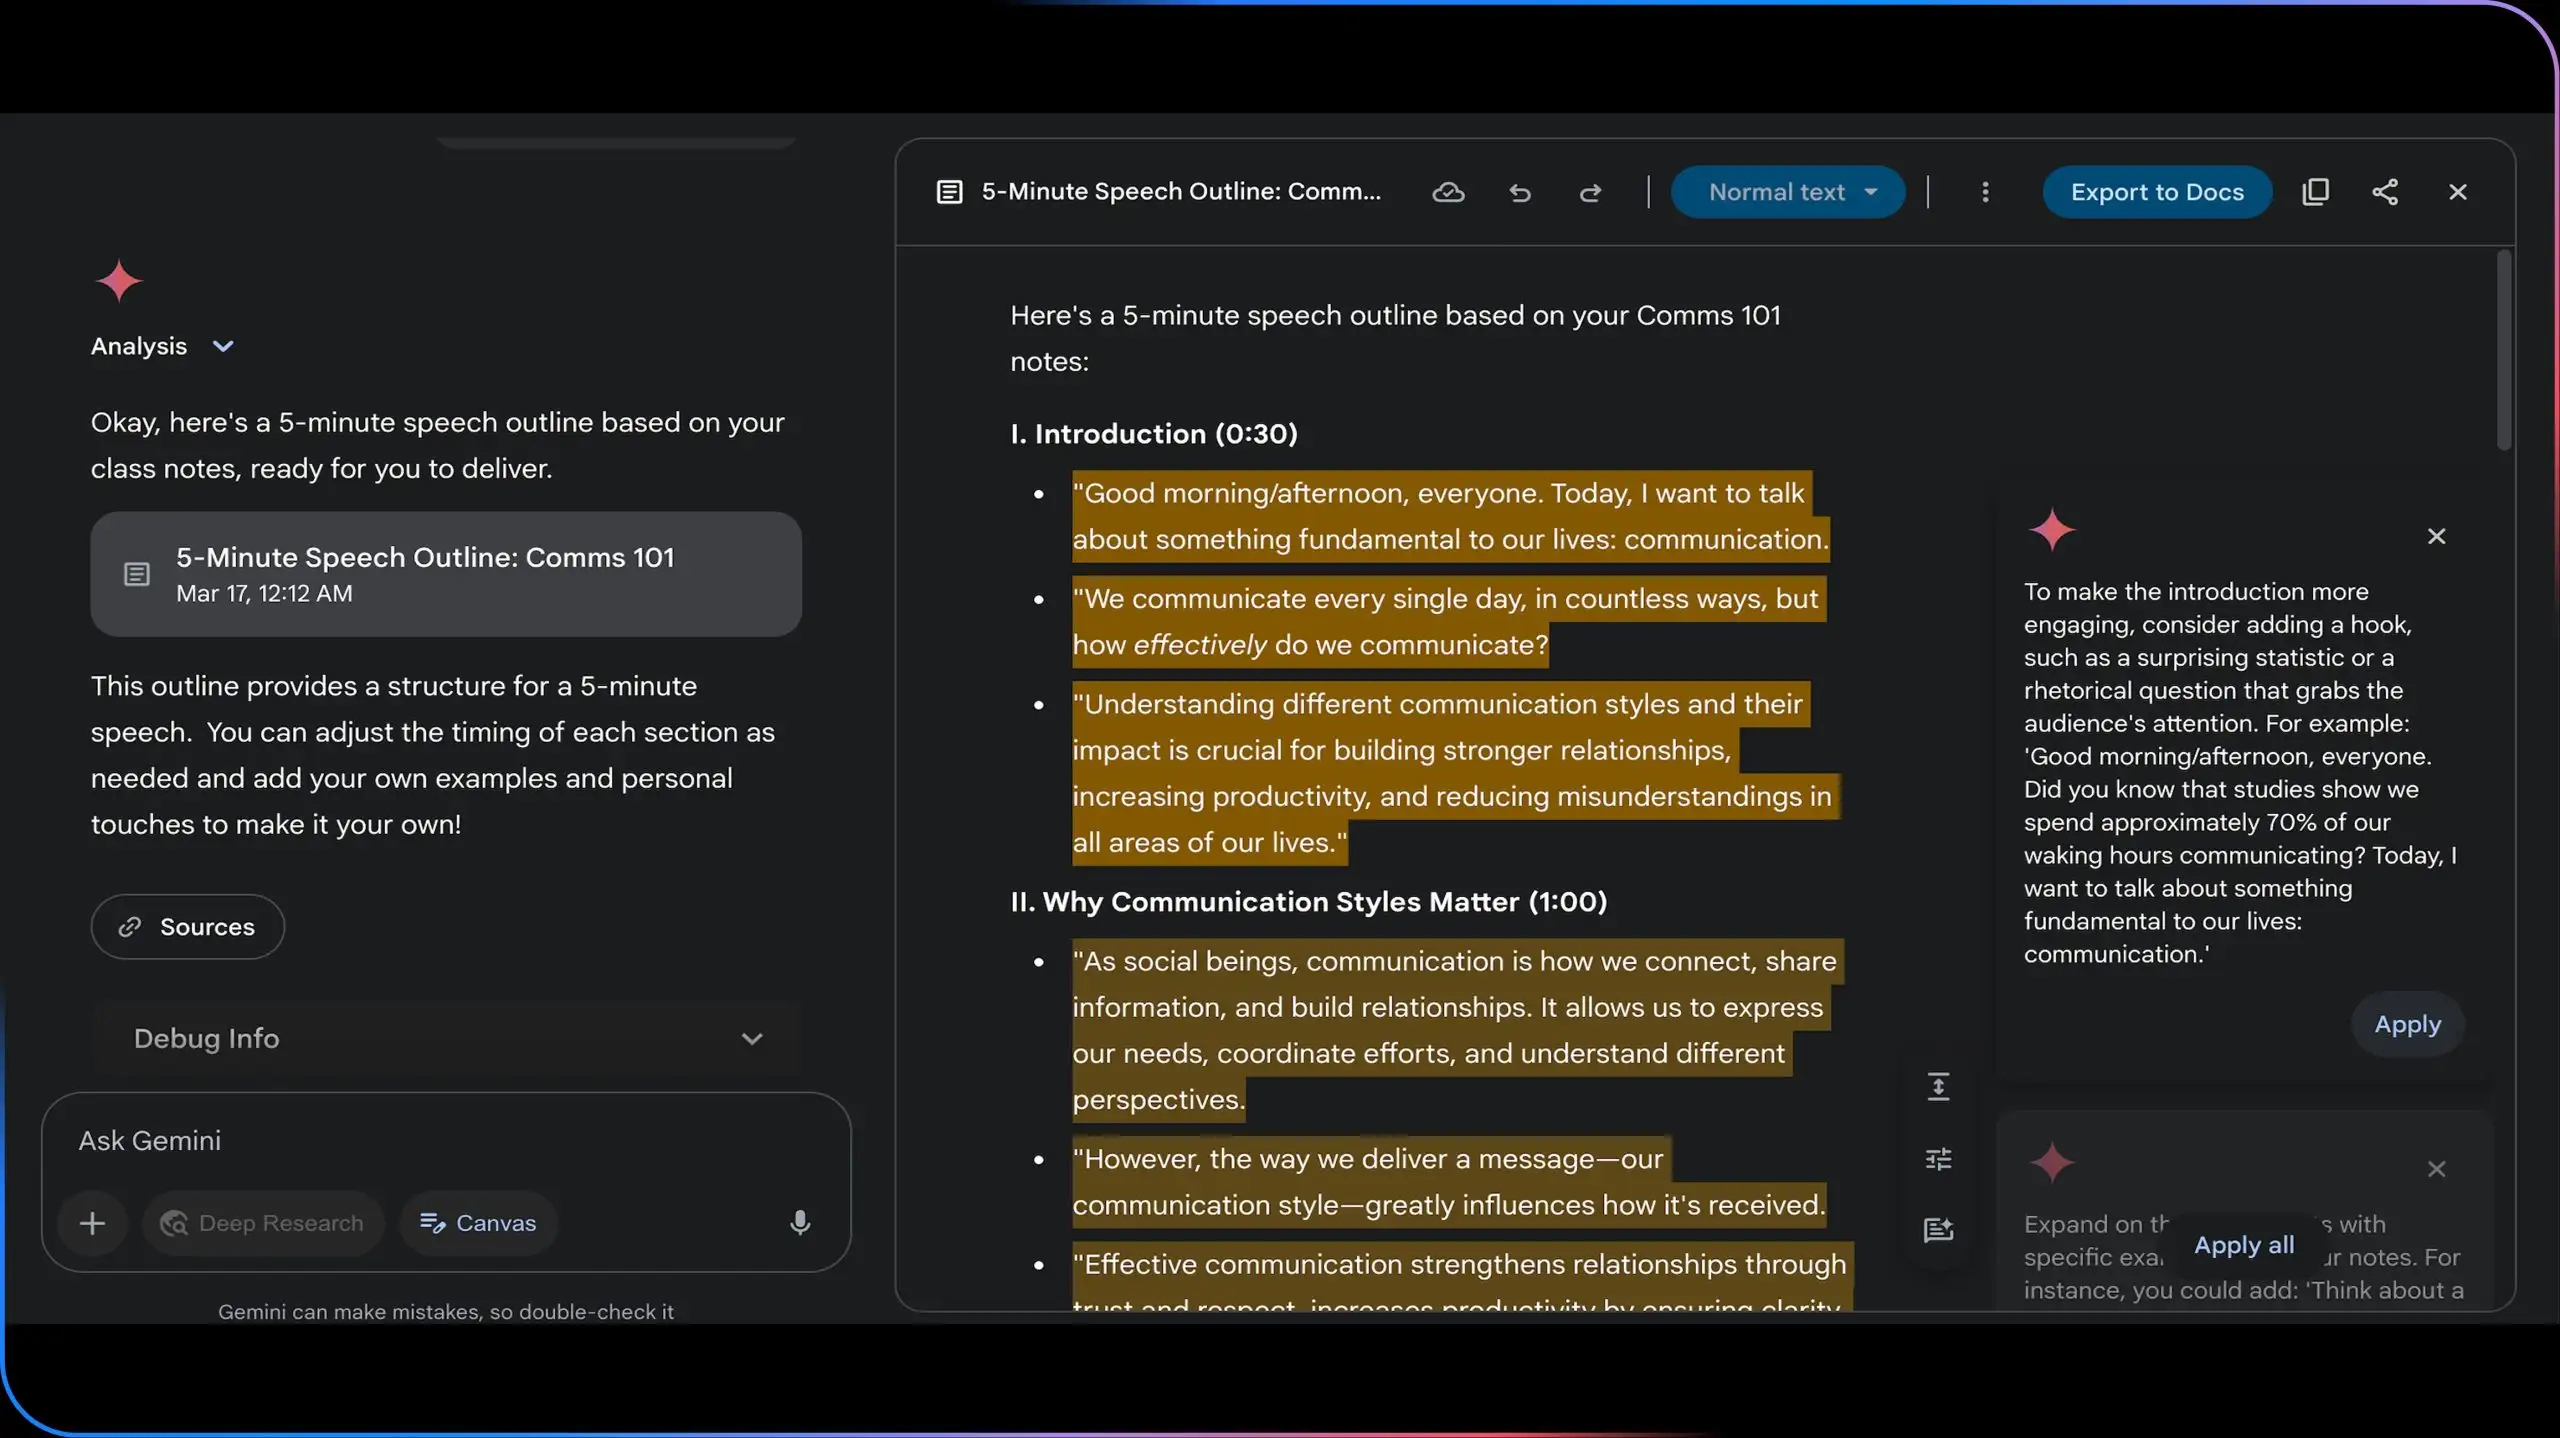Apply the introduction hook suggestion
The height and width of the screenshot is (1438, 2560).
[2408, 1024]
